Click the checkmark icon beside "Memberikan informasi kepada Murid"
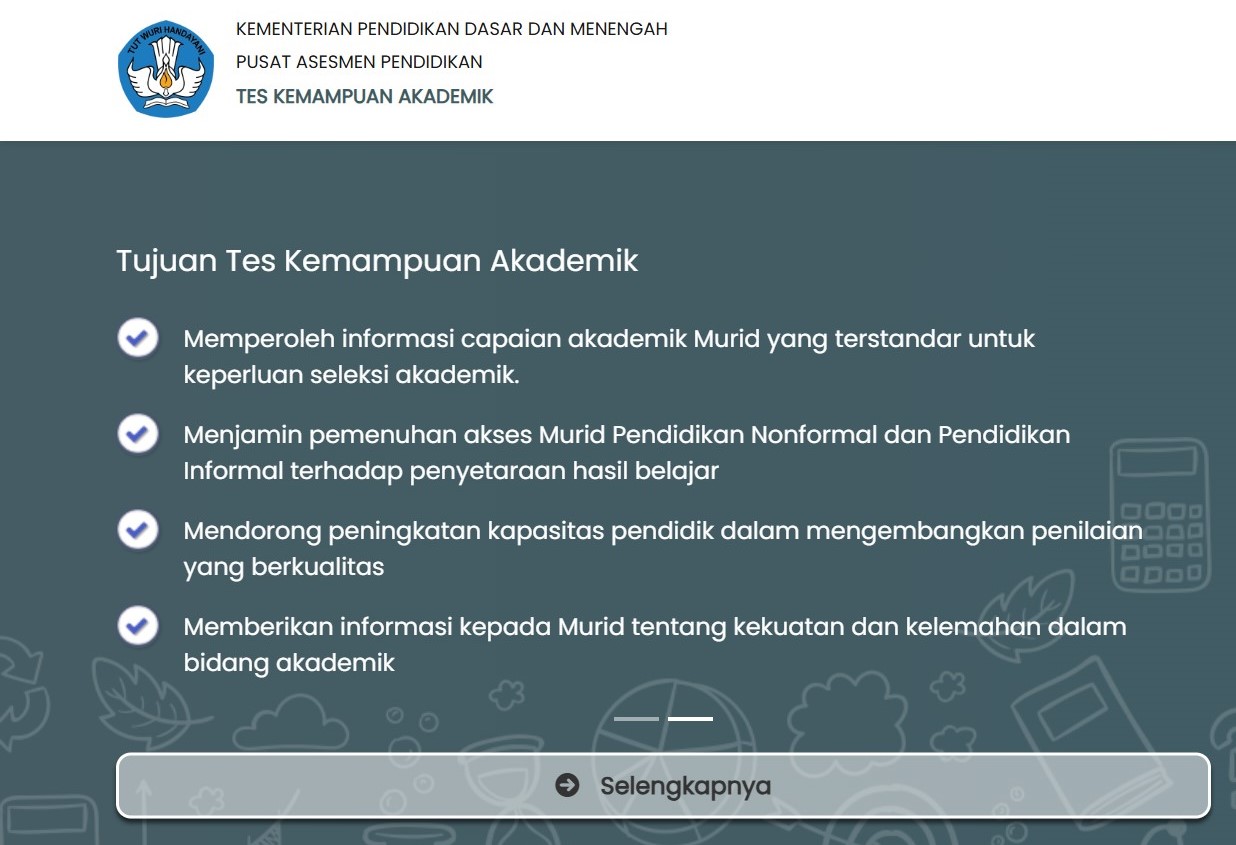The image size is (1236, 845). (138, 626)
